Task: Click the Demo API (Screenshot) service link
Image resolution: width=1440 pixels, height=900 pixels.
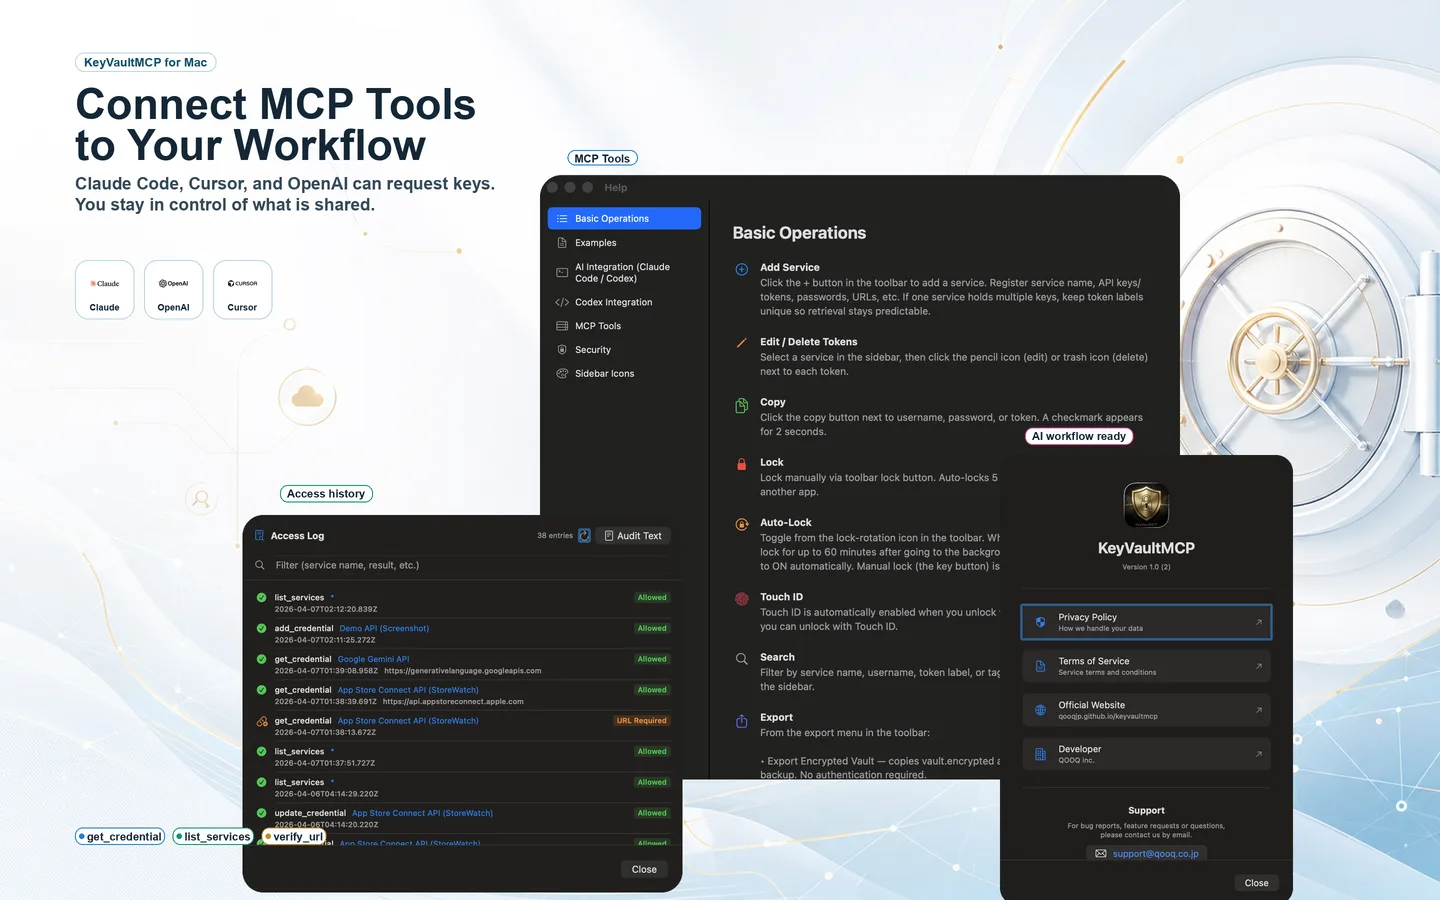Action: tap(384, 628)
